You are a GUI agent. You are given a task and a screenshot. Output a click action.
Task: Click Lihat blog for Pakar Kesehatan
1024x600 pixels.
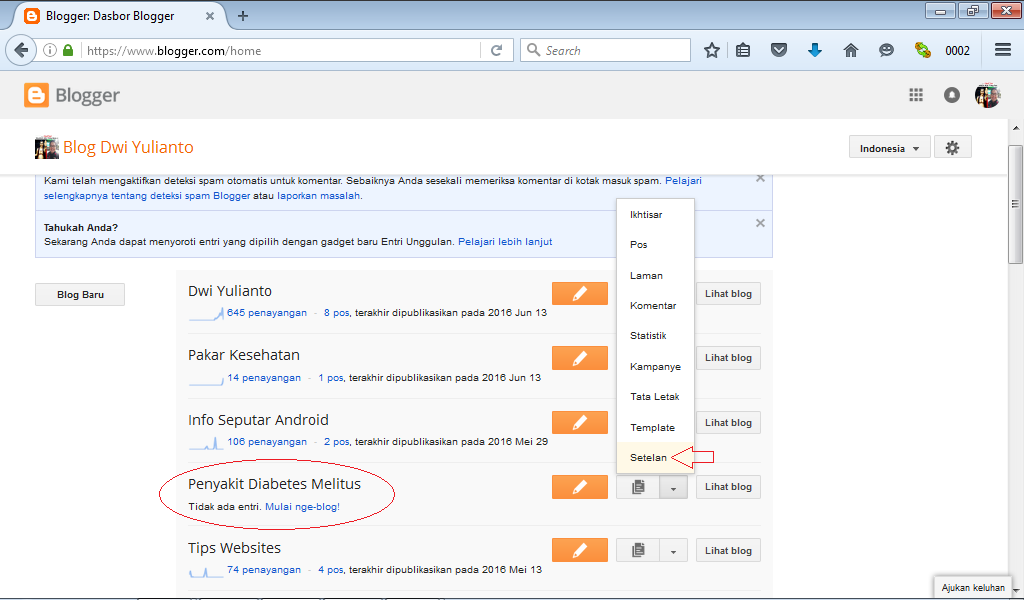pyautogui.click(x=728, y=358)
